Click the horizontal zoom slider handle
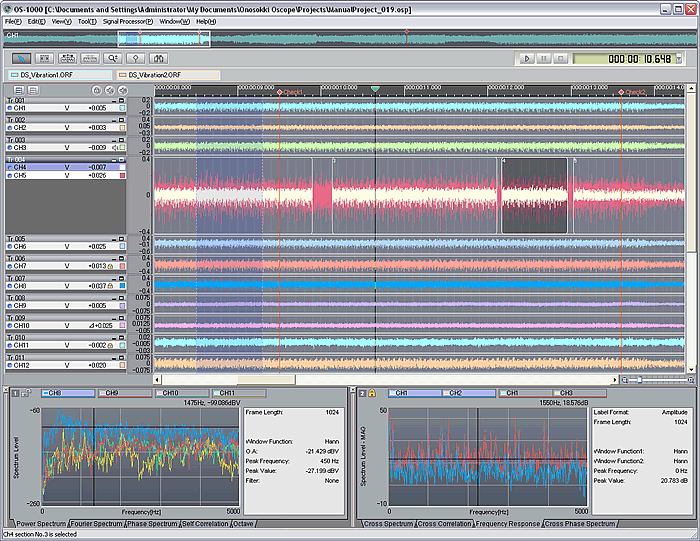This screenshot has height=541, width=700. coord(640,380)
